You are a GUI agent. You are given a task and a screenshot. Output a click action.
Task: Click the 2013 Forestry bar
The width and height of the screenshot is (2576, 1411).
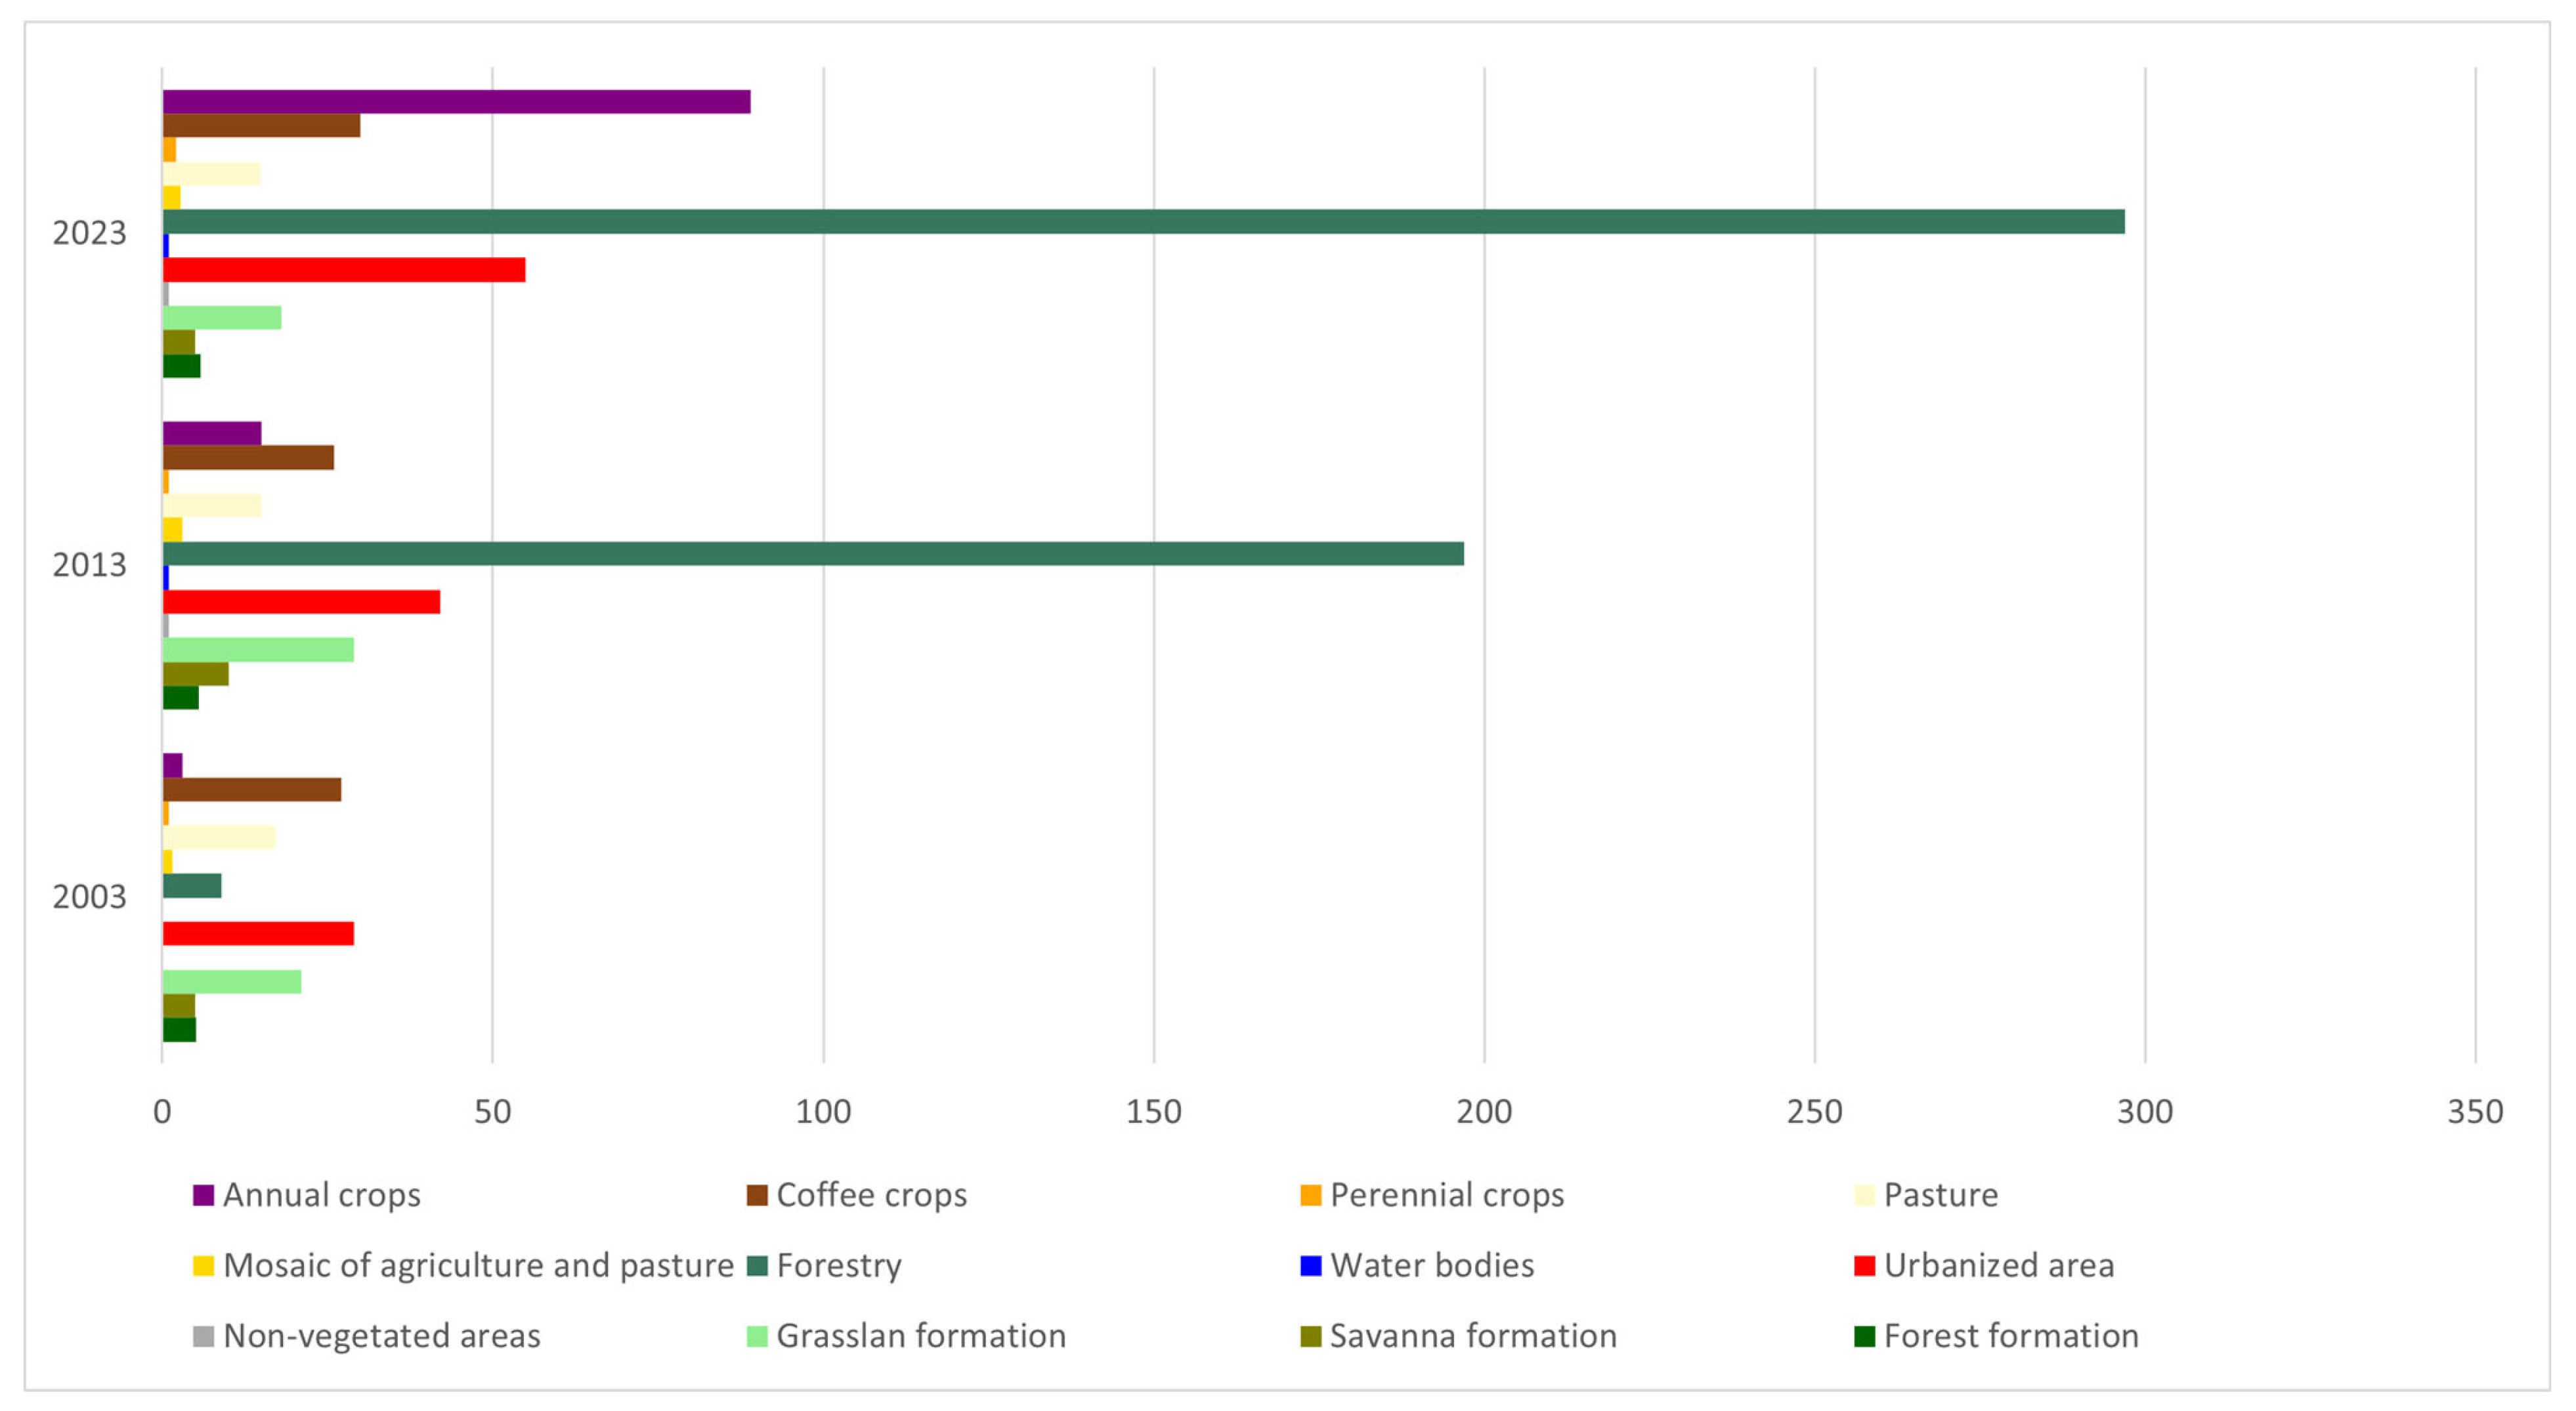point(813,554)
